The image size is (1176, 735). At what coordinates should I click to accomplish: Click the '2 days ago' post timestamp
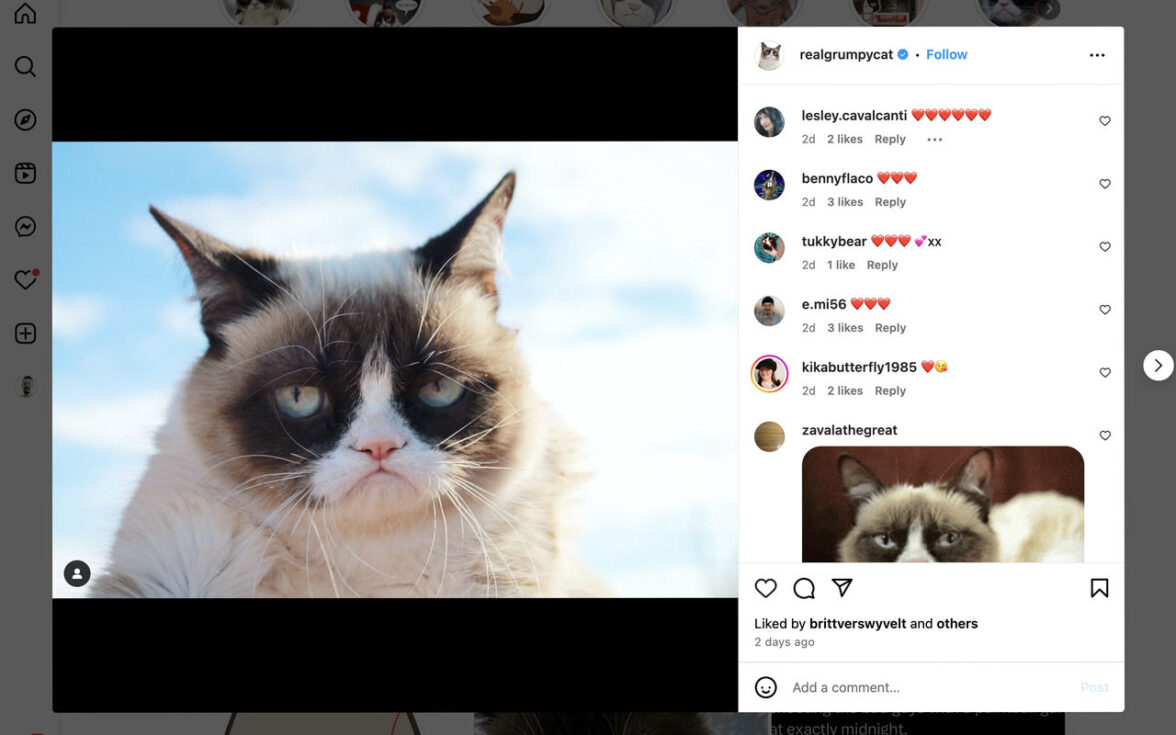pyautogui.click(x=784, y=643)
